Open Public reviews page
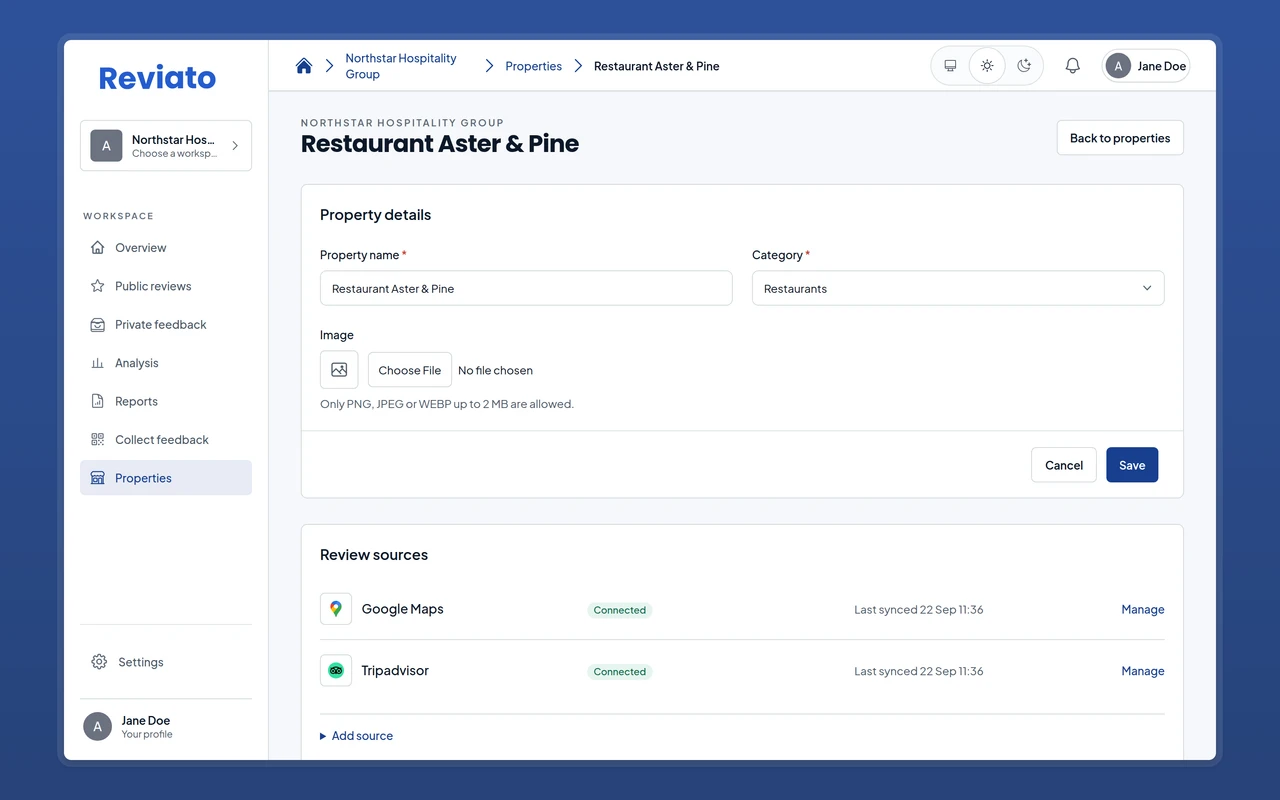The image size is (1280, 800). coord(166,286)
